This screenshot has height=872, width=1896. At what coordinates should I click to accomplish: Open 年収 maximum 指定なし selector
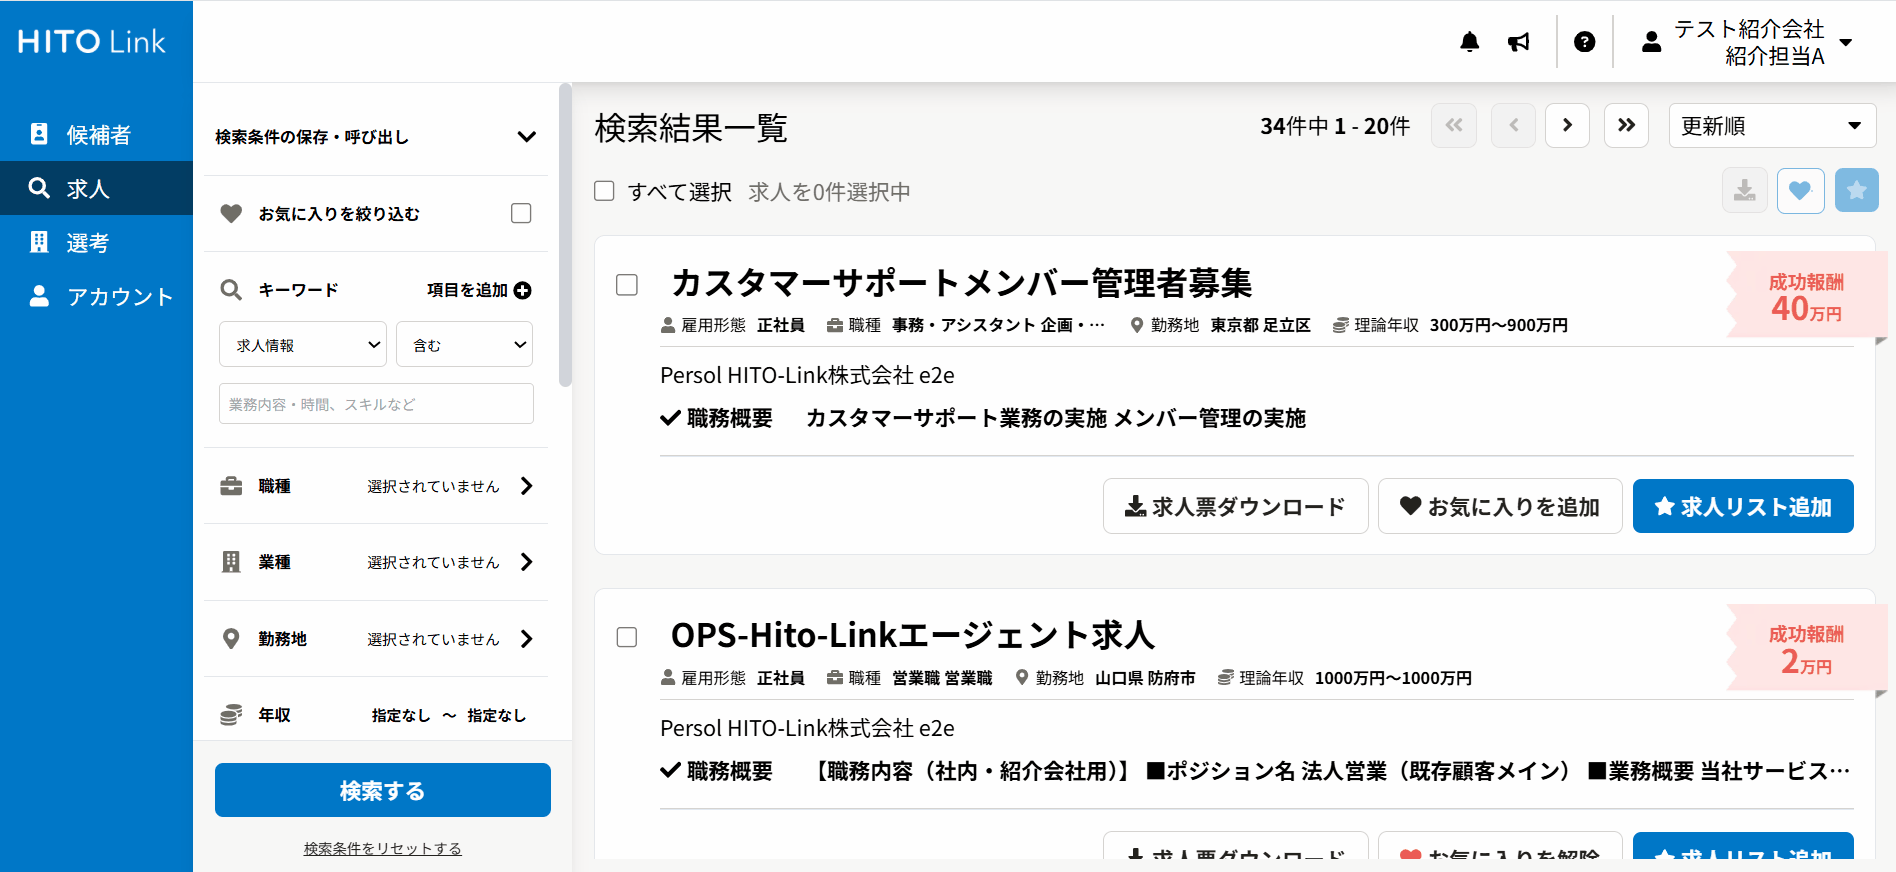pos(496,715)
